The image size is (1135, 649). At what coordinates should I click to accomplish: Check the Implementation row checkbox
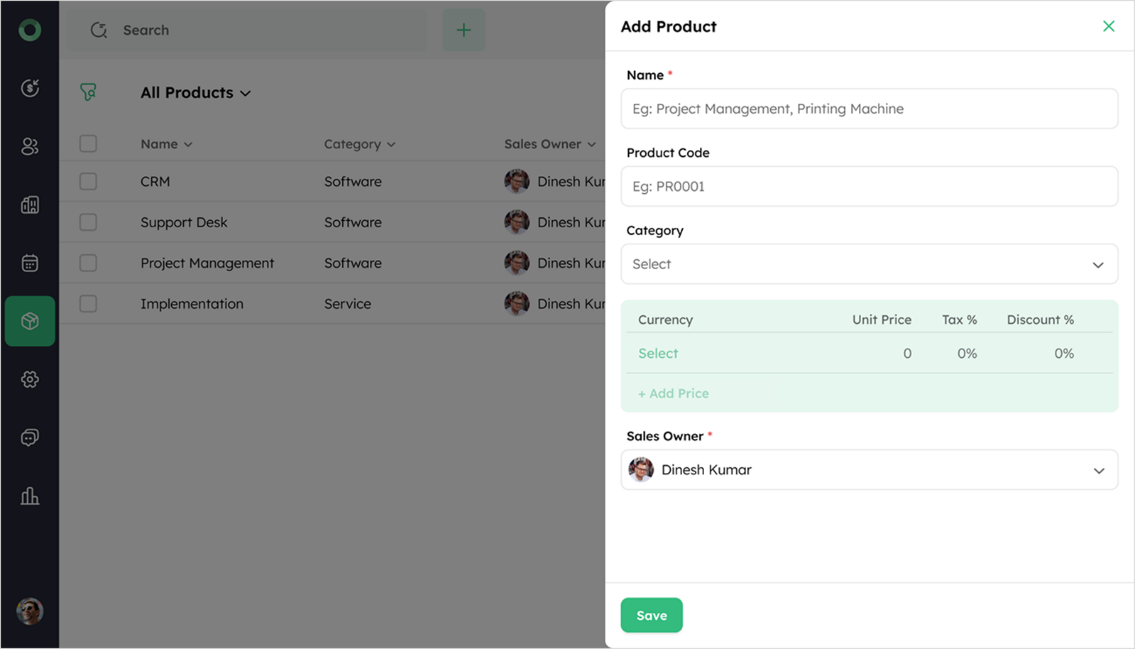click(88, 303)
